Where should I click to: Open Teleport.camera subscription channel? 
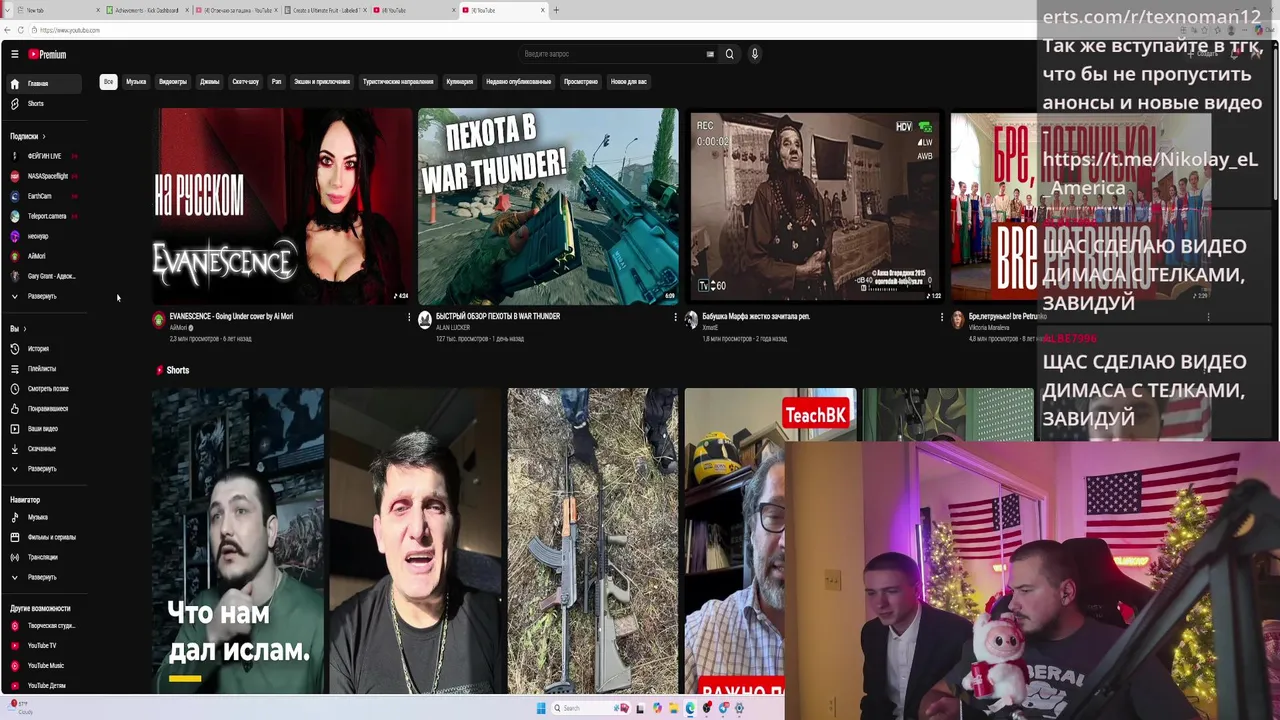click(43, 216)
